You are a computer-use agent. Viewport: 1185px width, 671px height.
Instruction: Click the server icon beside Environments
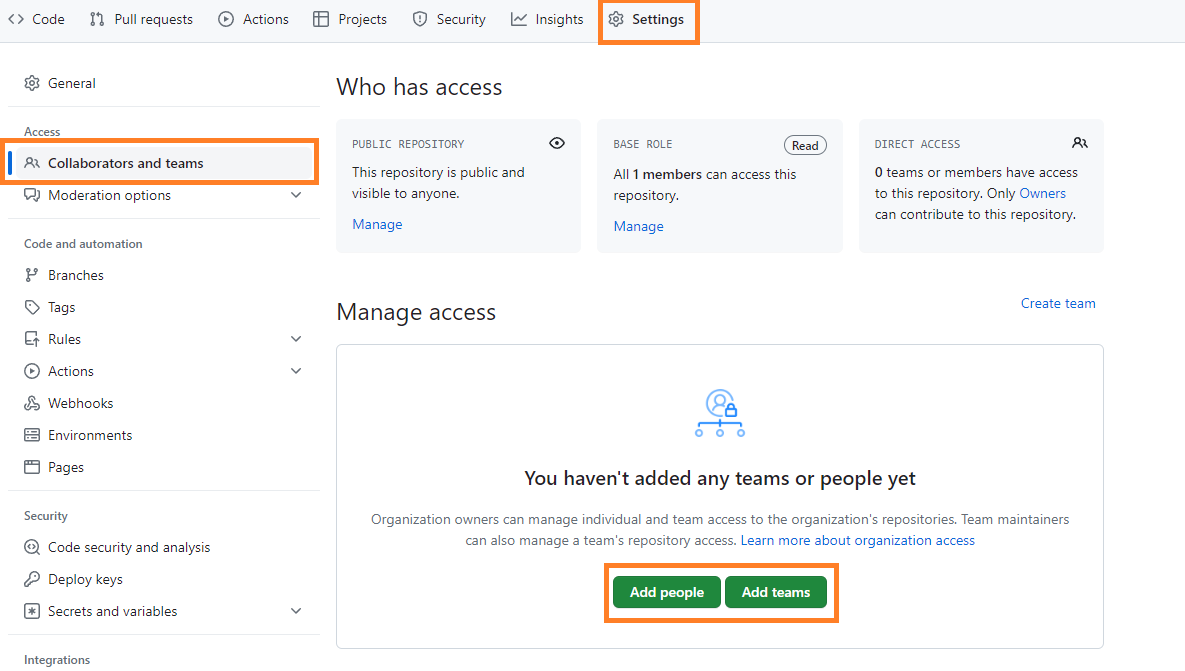tap(32, 435)
